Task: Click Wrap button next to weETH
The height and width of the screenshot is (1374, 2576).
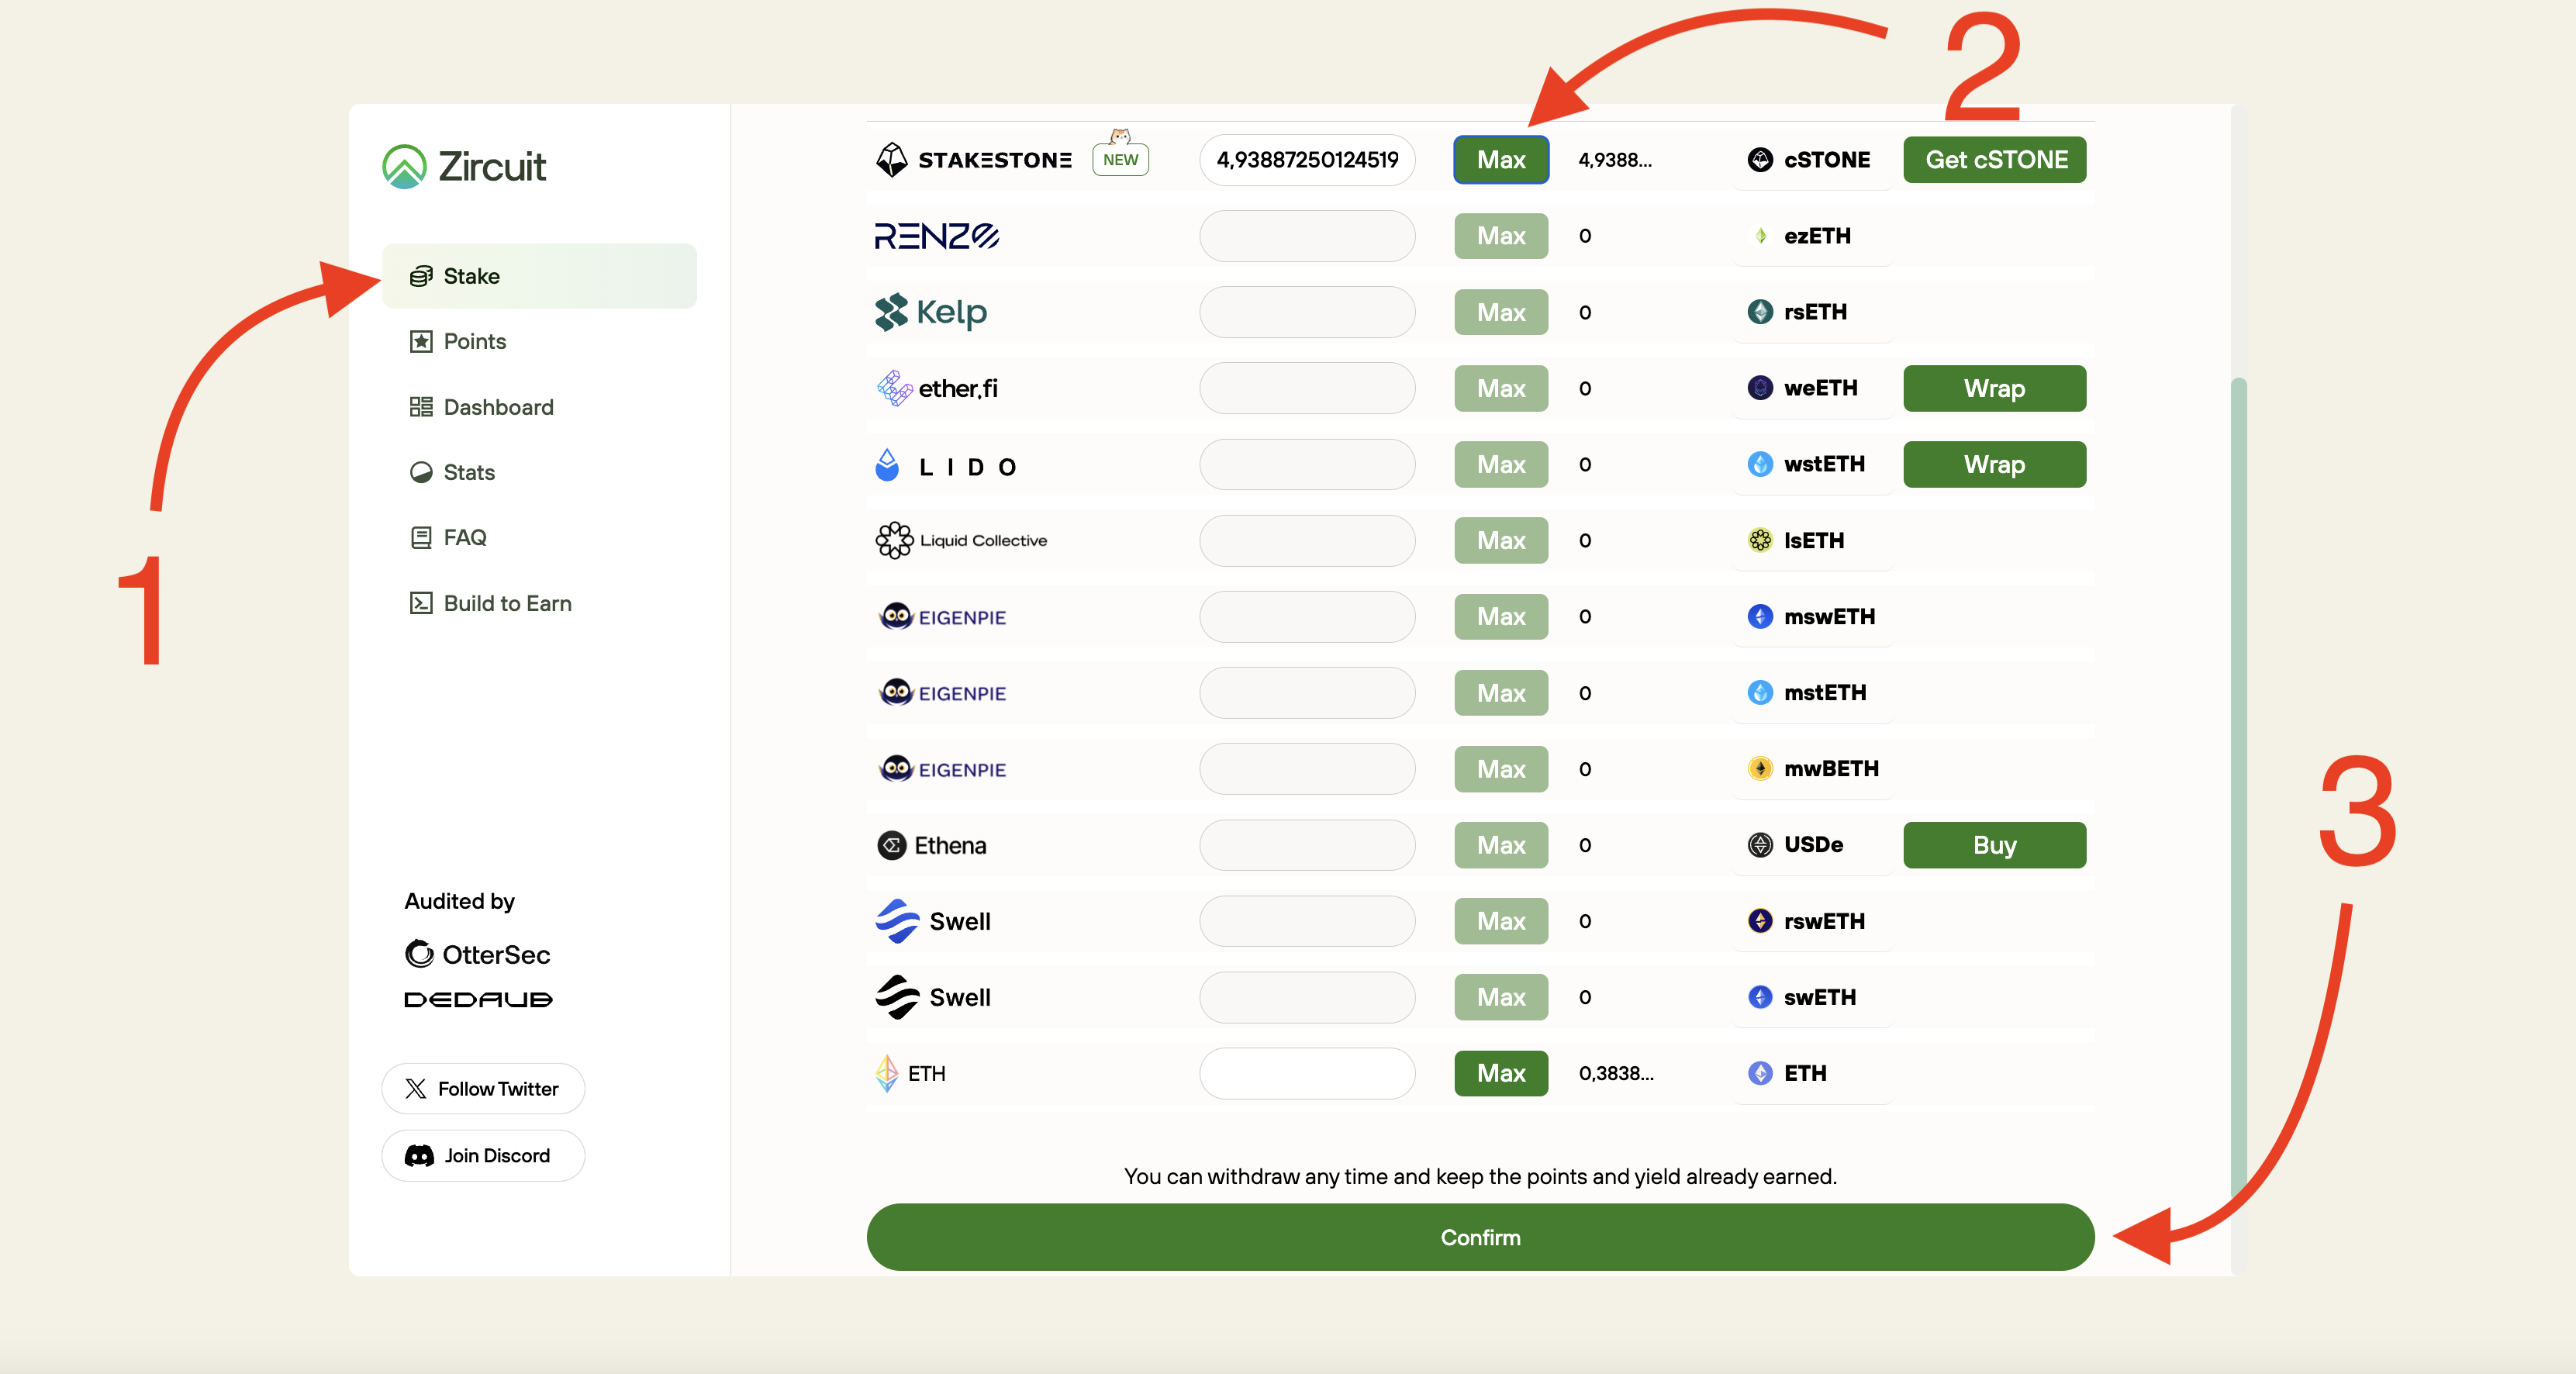Action: click(x=1994, y=388)
